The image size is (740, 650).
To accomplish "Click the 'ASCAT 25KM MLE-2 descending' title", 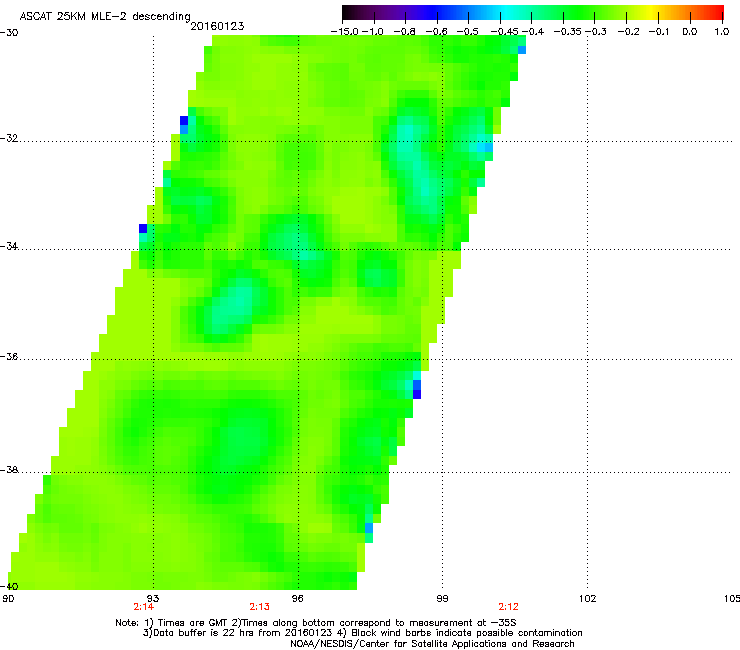I will [105, 17].
